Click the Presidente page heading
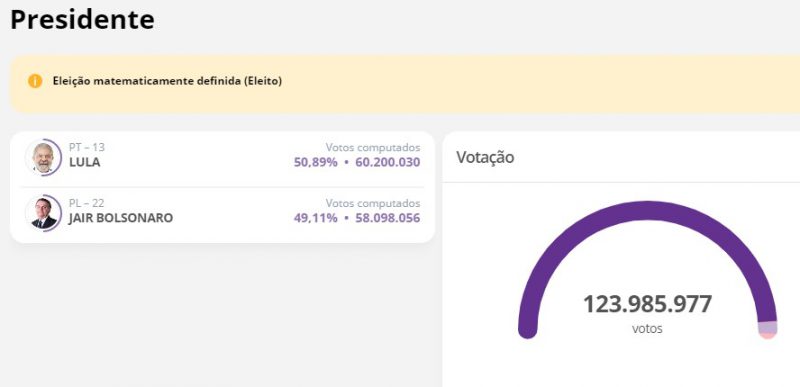Viewport: 800px width, 387px height. point(82,19)
